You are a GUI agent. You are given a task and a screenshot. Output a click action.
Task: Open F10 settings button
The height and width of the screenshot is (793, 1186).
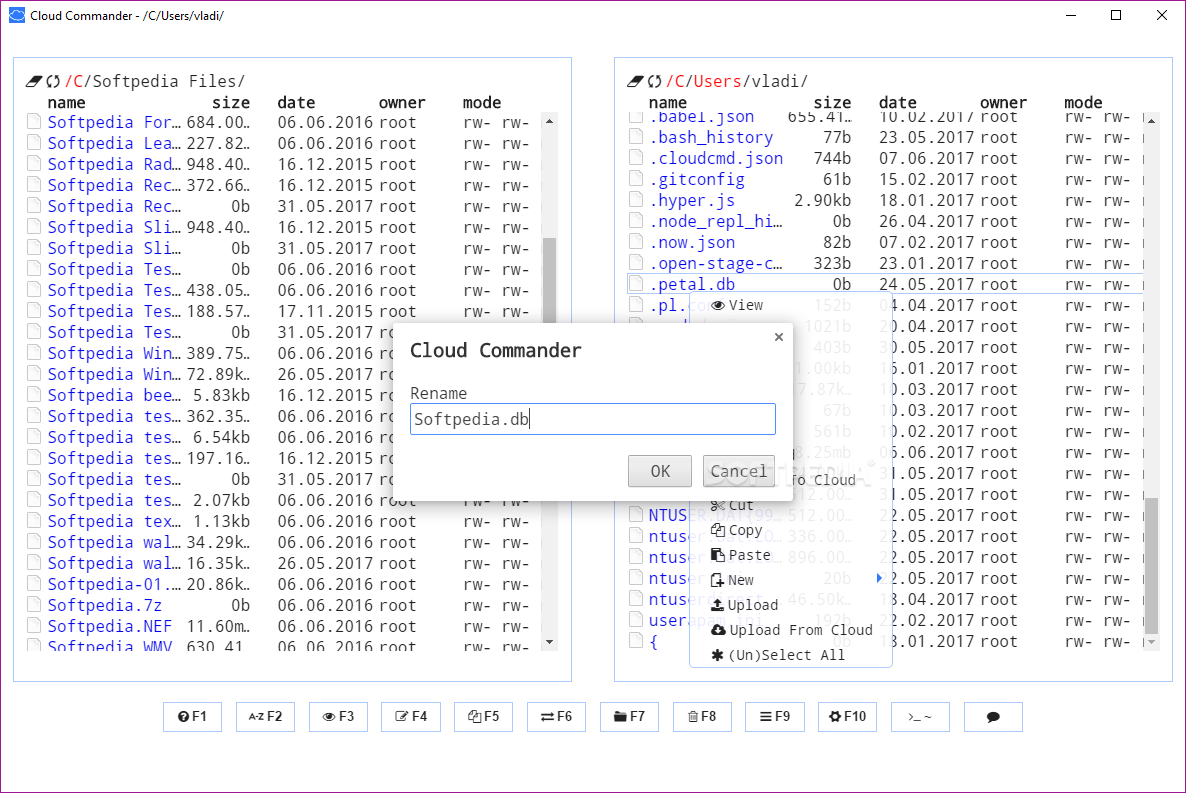click(847, 717)
